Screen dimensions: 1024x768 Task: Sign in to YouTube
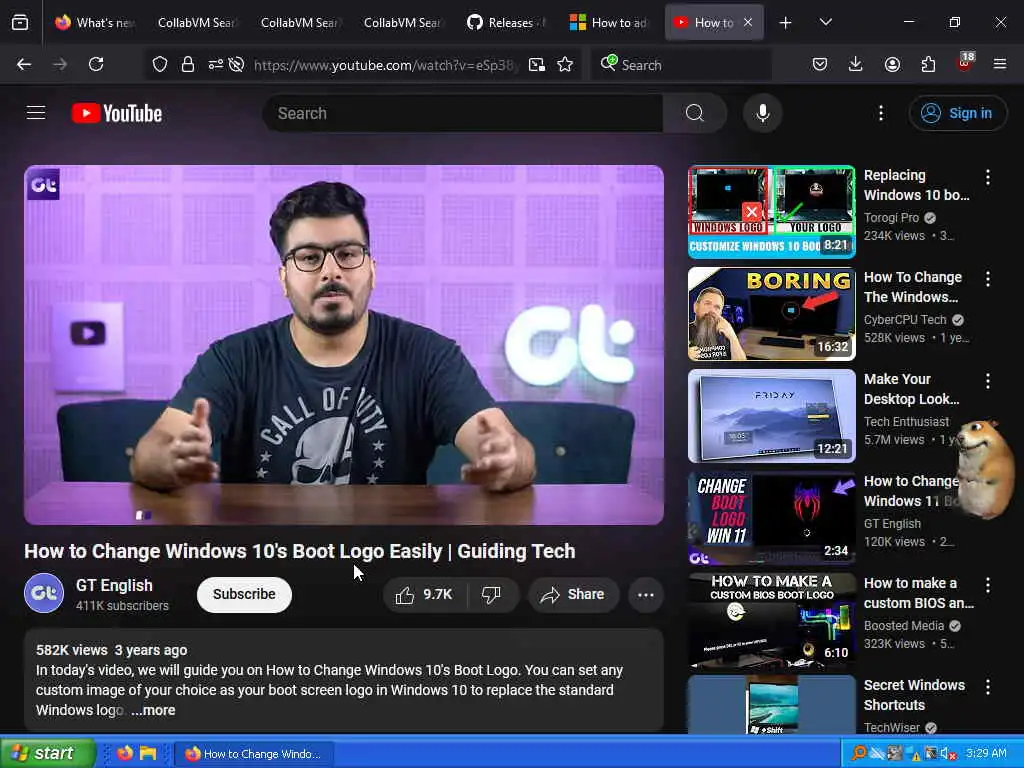click(x=957, y=113)
